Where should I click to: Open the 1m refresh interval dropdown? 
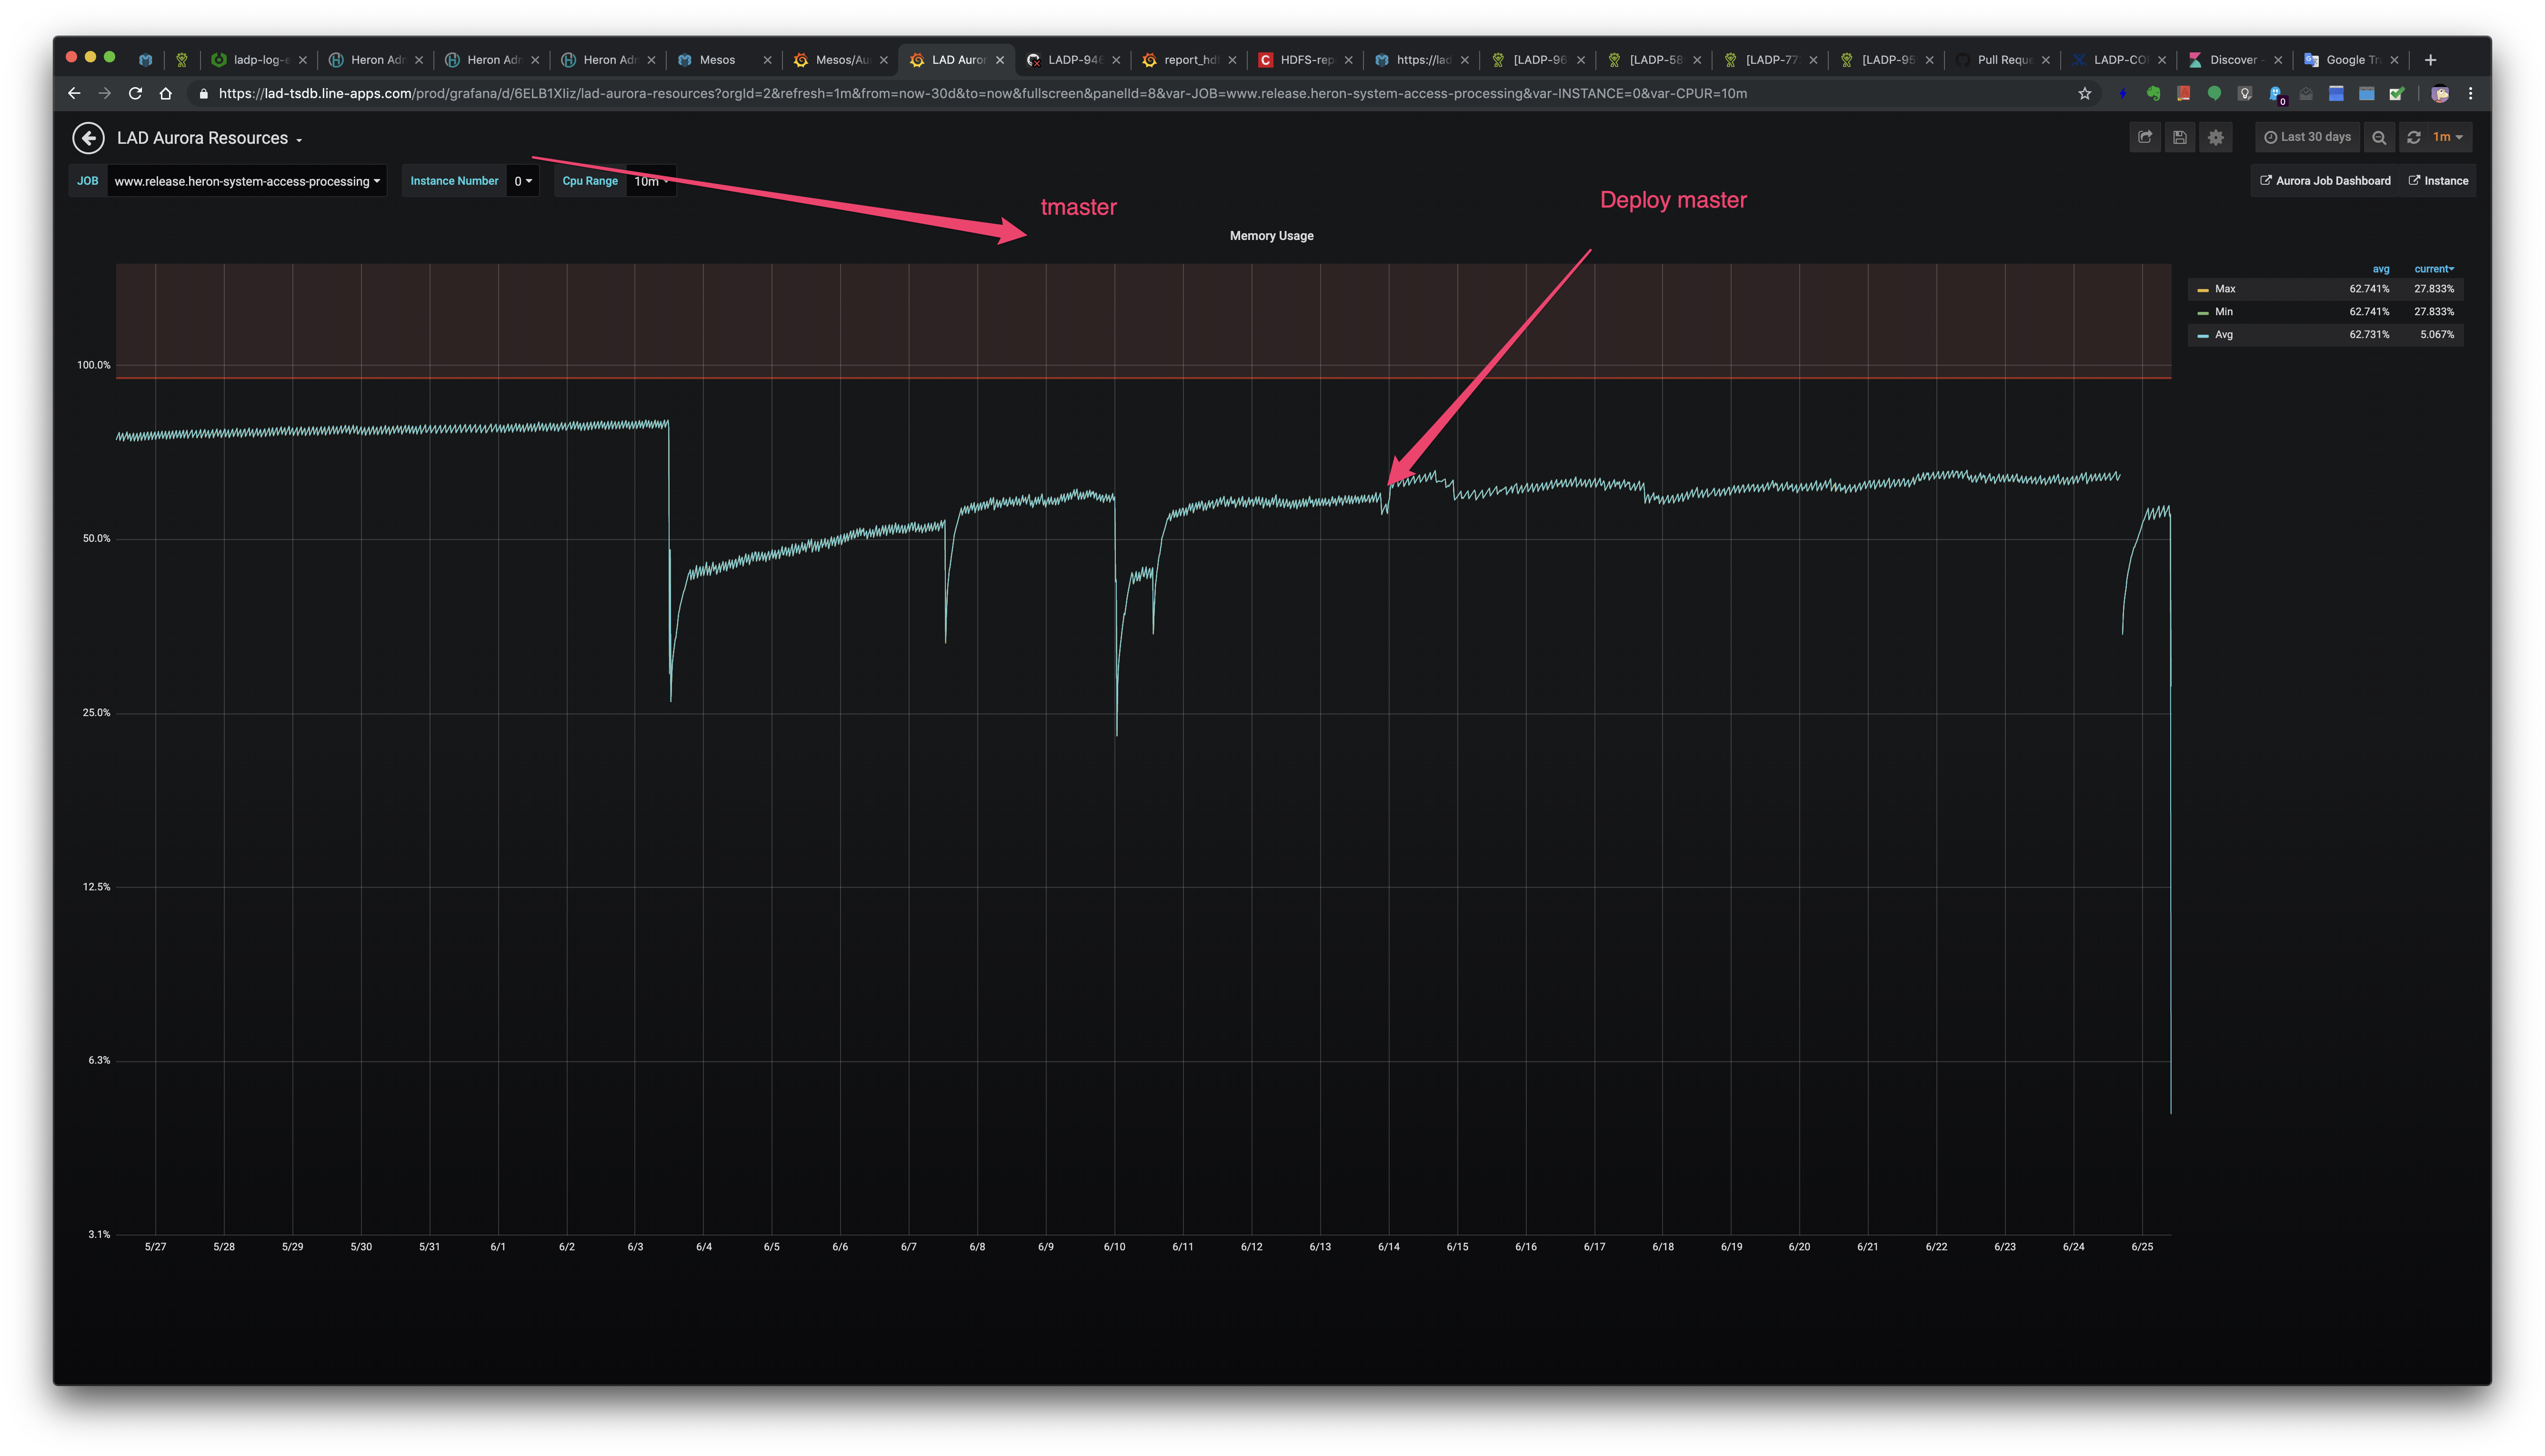(x=2447, y=137)
